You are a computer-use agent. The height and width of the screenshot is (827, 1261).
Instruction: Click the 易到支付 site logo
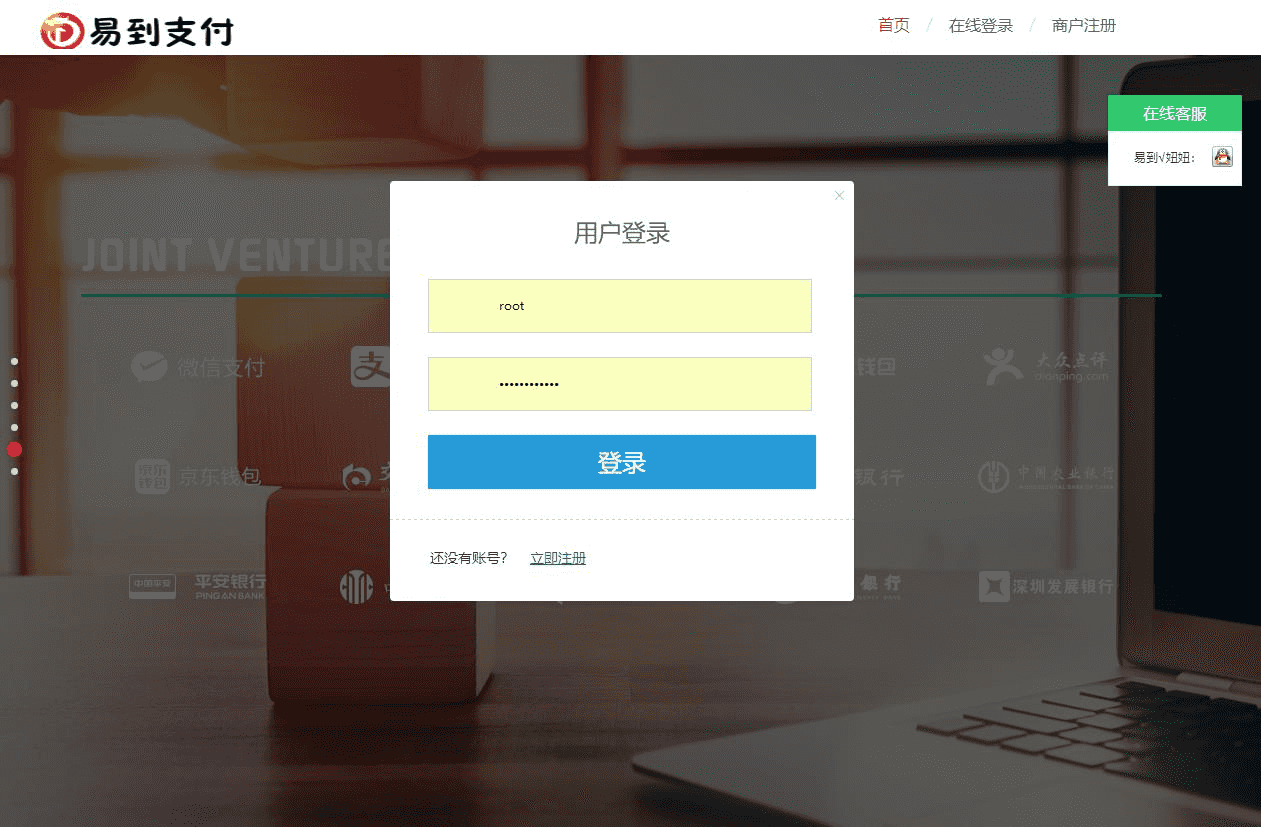[135, 30]
